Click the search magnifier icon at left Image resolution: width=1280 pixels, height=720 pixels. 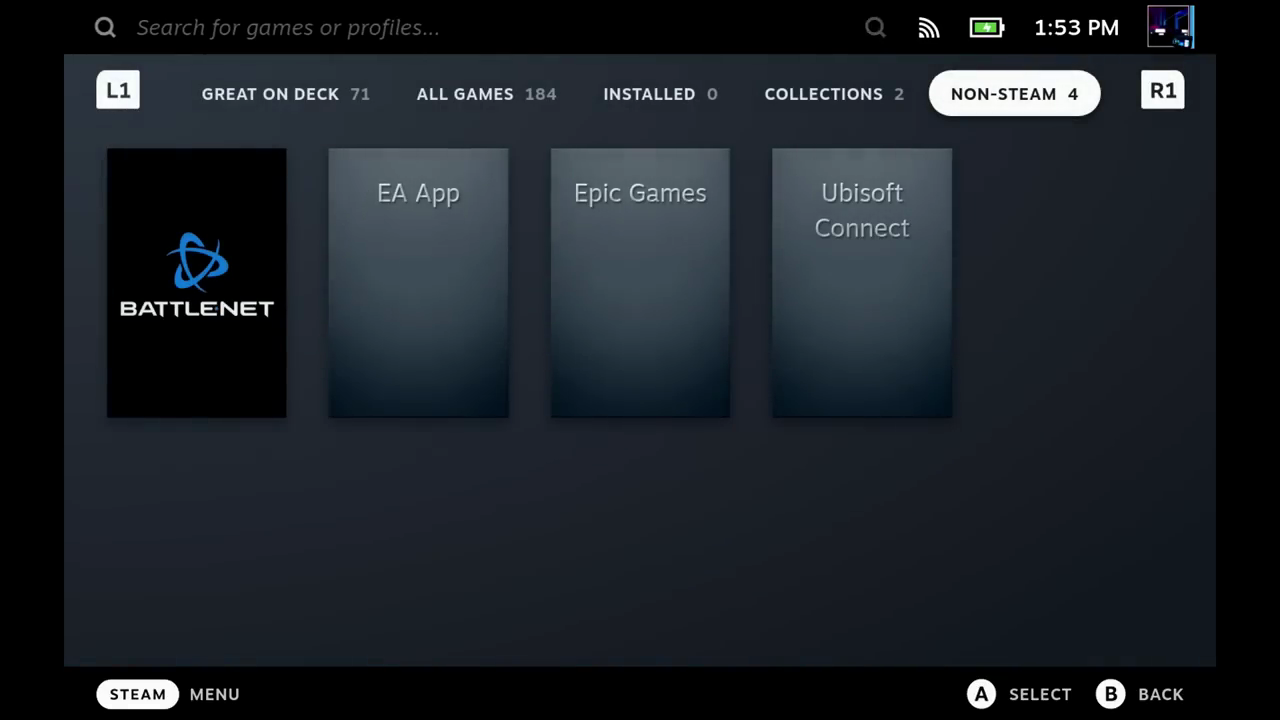[x=105, y=27]
